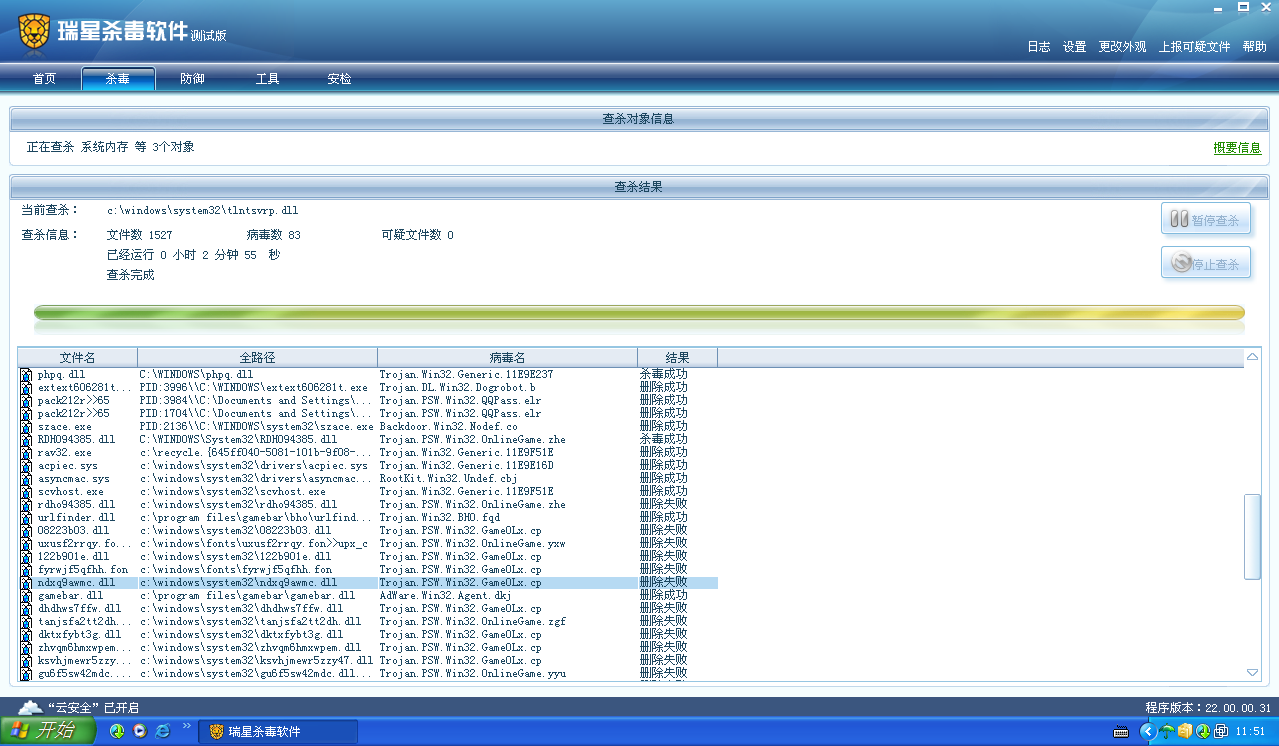
Task: Click the system clock showing 11:51
Action: (x=1250, y=732)
